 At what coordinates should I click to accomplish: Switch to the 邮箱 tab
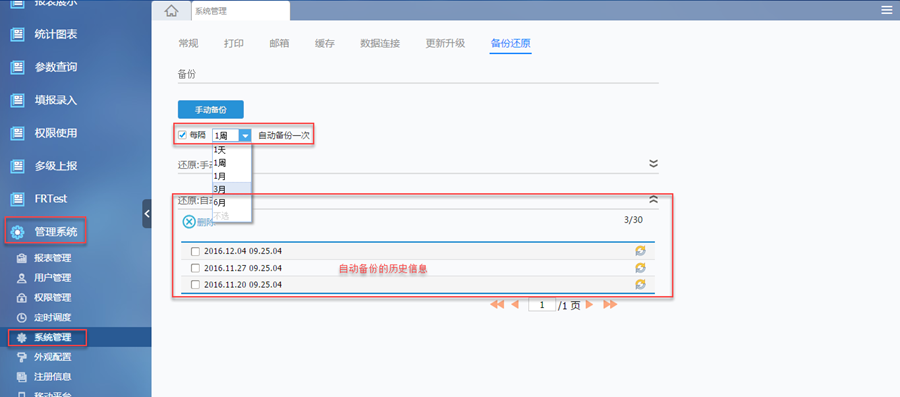click(x=279, y=43)
